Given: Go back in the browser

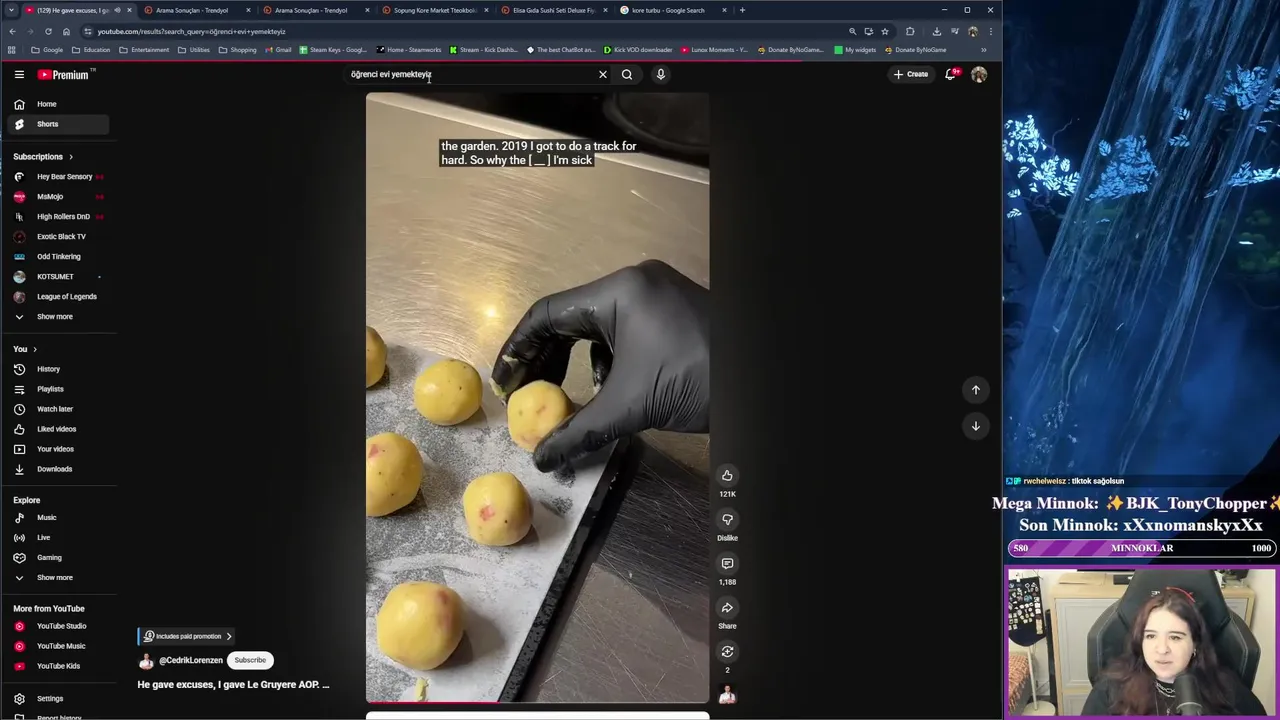Looking at the screenshot, I should (x=12, y=31).
